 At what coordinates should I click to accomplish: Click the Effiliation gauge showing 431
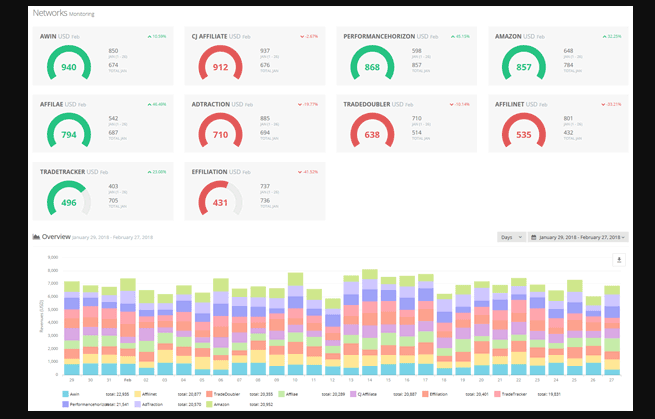(x=221, y=199)
